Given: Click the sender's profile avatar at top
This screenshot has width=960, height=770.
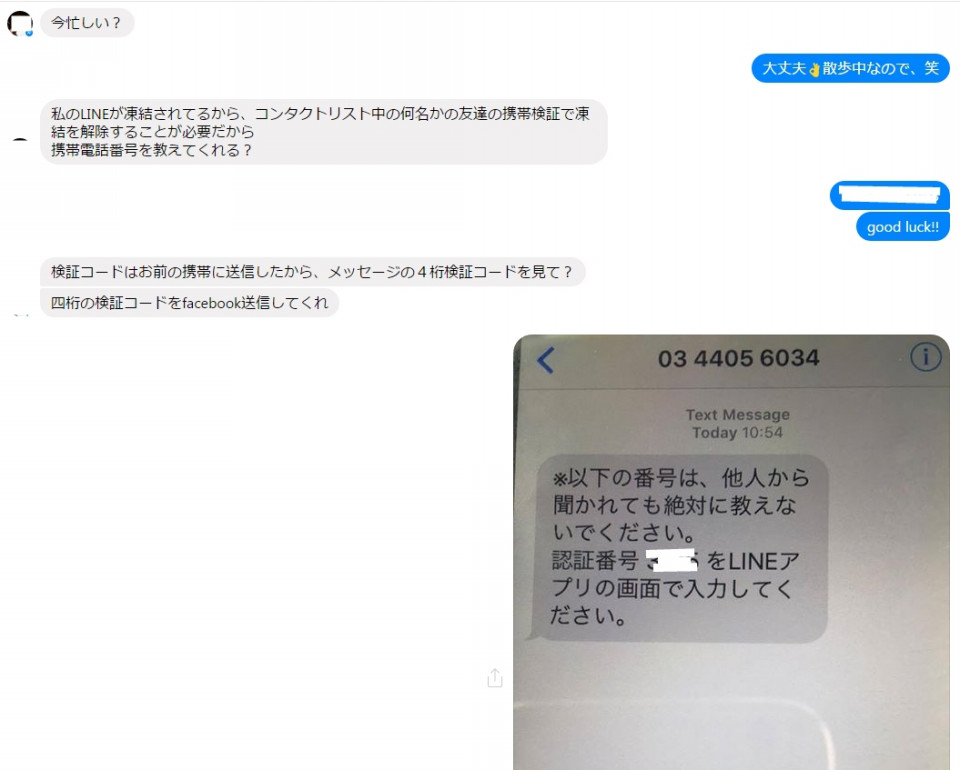Looking at the screenshot, I should point(20,23).
